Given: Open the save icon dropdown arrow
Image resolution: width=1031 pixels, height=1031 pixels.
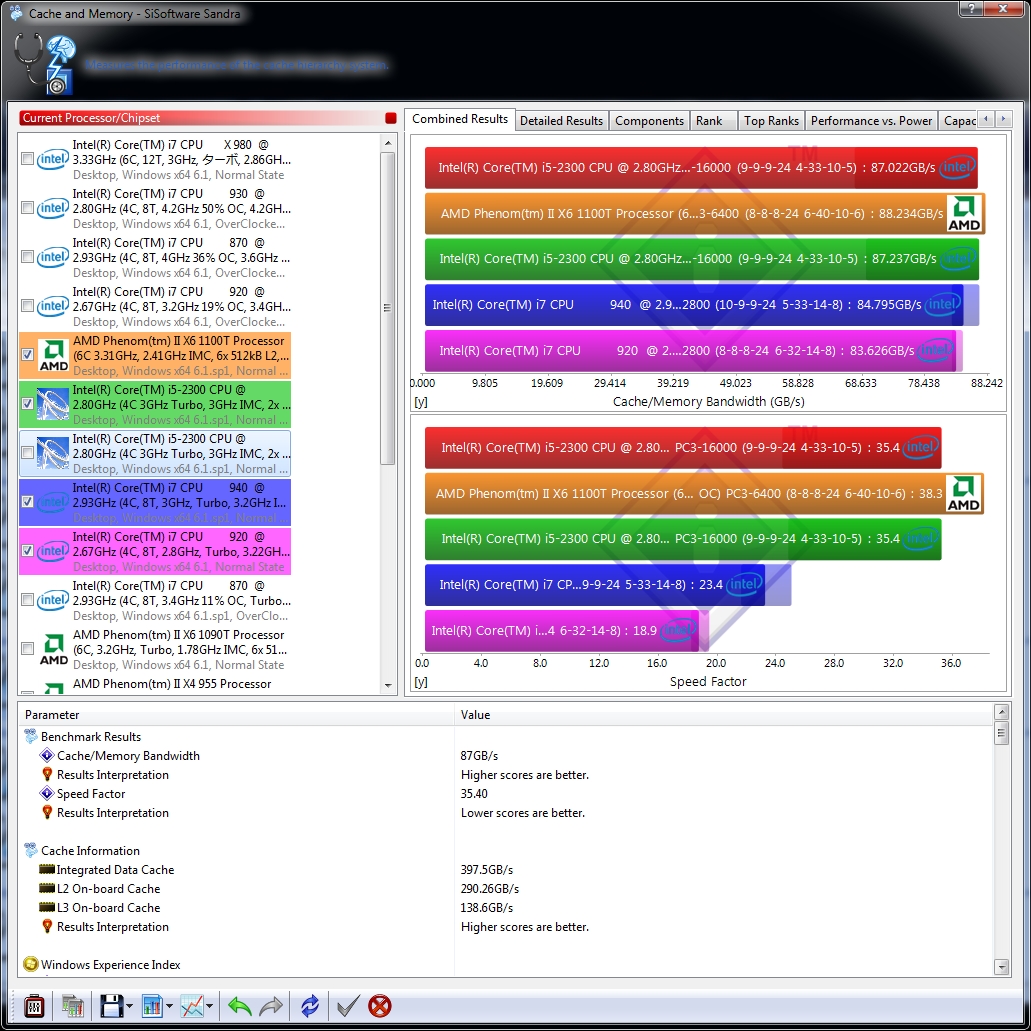Looking at the screenshot, I should (x=129, y=1007).
